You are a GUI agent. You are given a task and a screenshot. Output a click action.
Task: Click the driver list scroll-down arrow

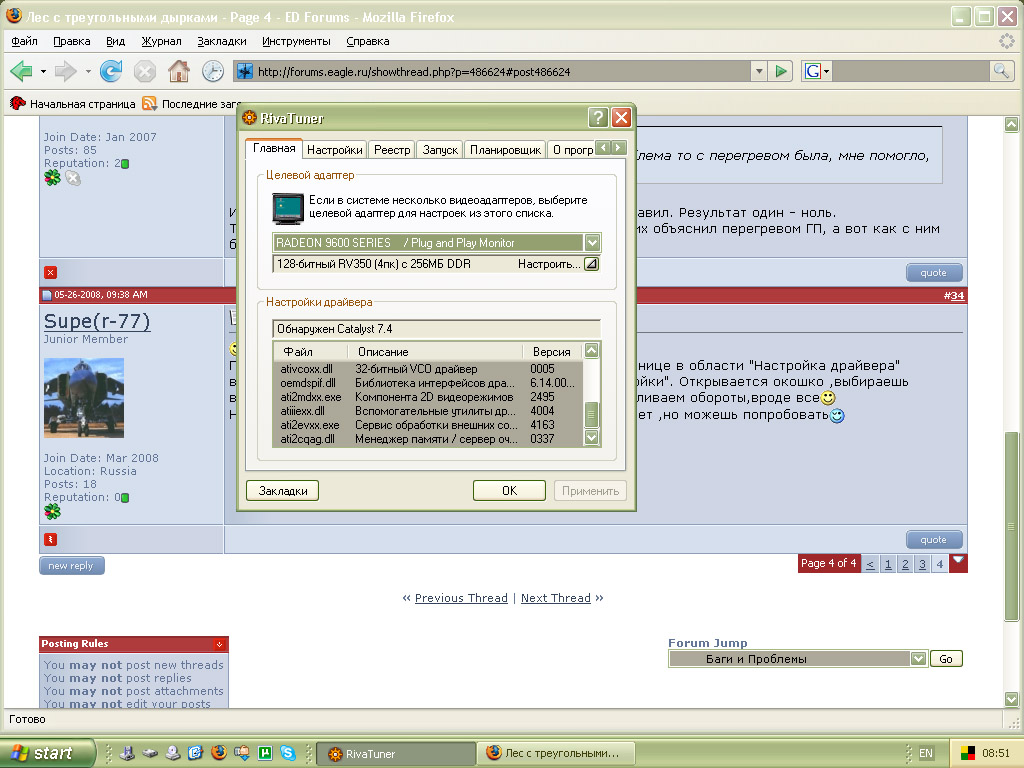pos(592,437)
